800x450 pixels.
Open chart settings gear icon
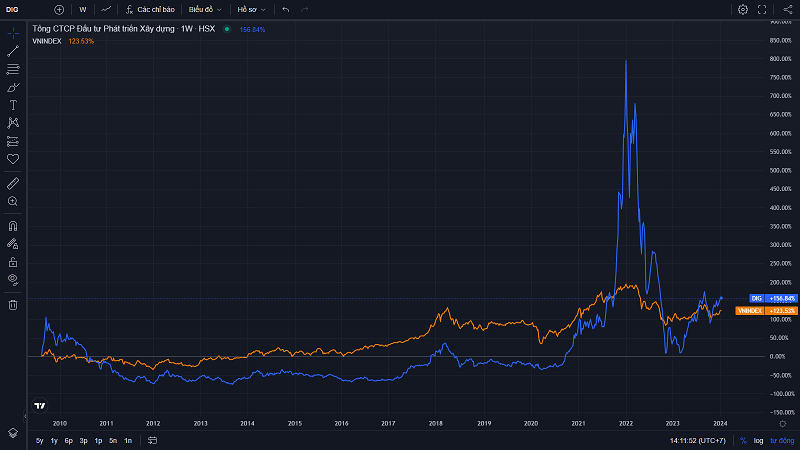[743, 9]
